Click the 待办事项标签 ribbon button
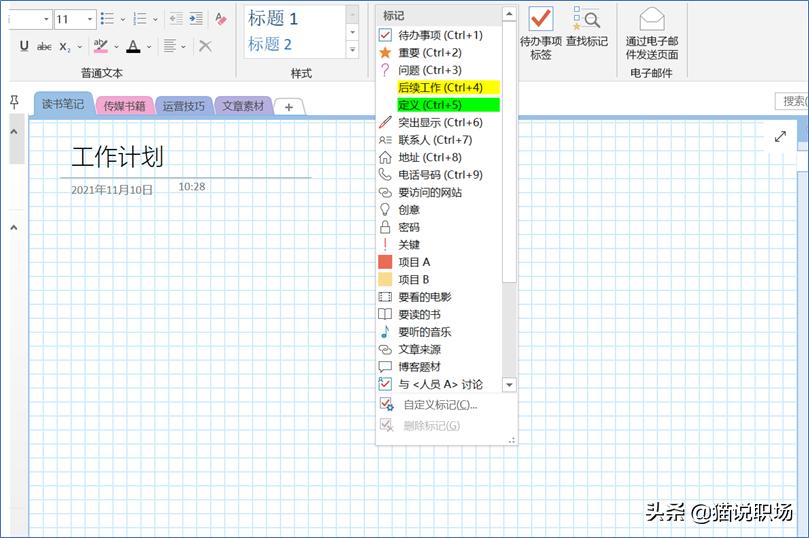Viewport: 809px width, 538px height. pos(541,33)
